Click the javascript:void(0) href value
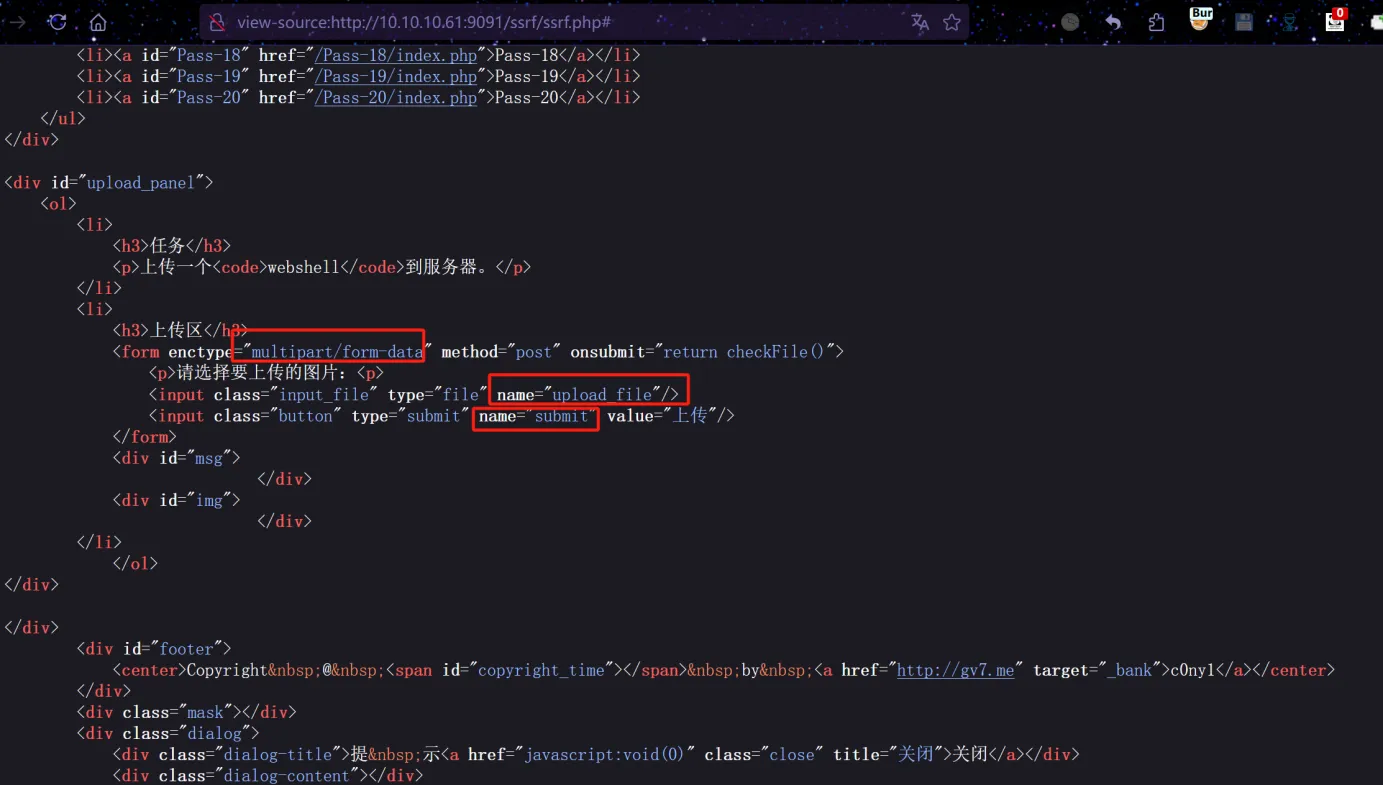 [x=604, y=754]
